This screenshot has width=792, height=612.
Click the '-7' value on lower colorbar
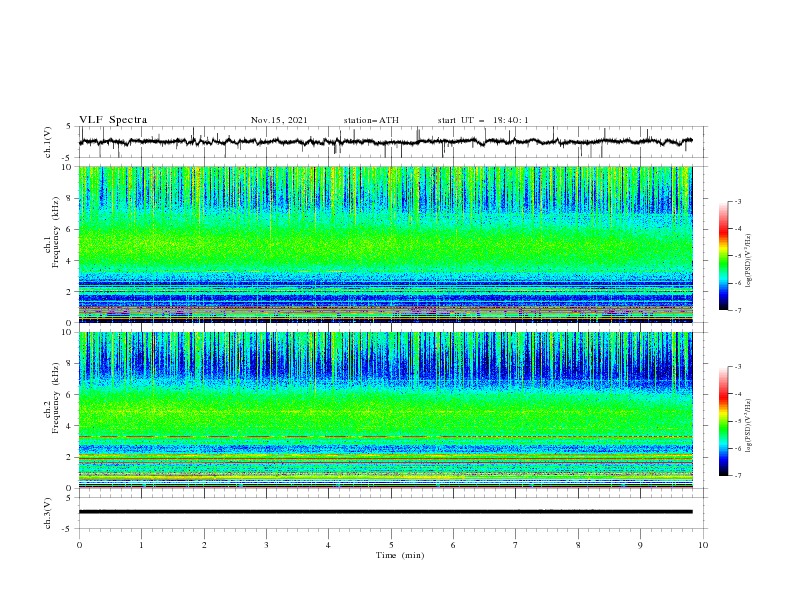pos(737,476)
